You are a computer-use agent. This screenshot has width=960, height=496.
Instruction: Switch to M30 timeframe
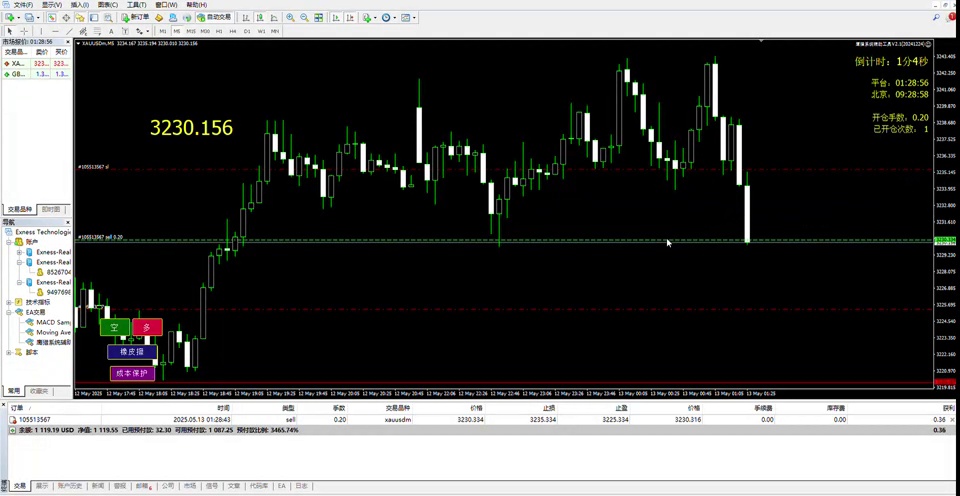click(205, 31)
